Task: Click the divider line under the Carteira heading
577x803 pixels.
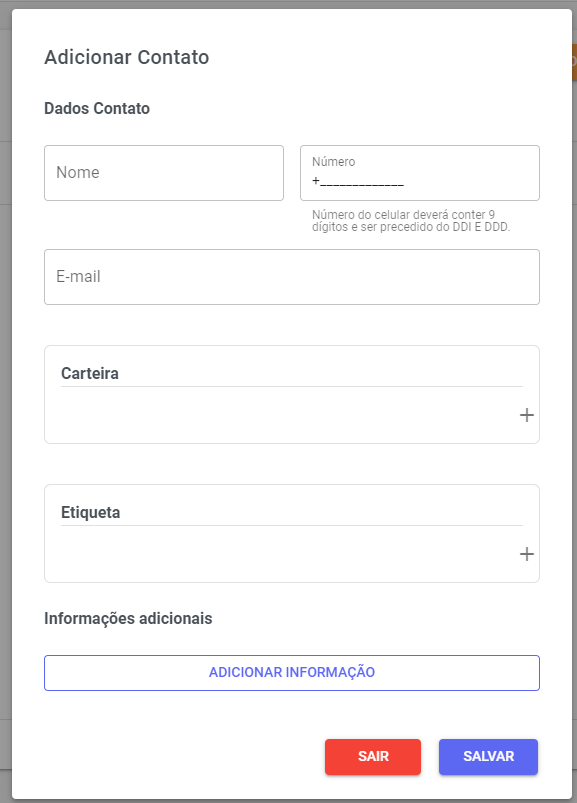Action: 292,387
